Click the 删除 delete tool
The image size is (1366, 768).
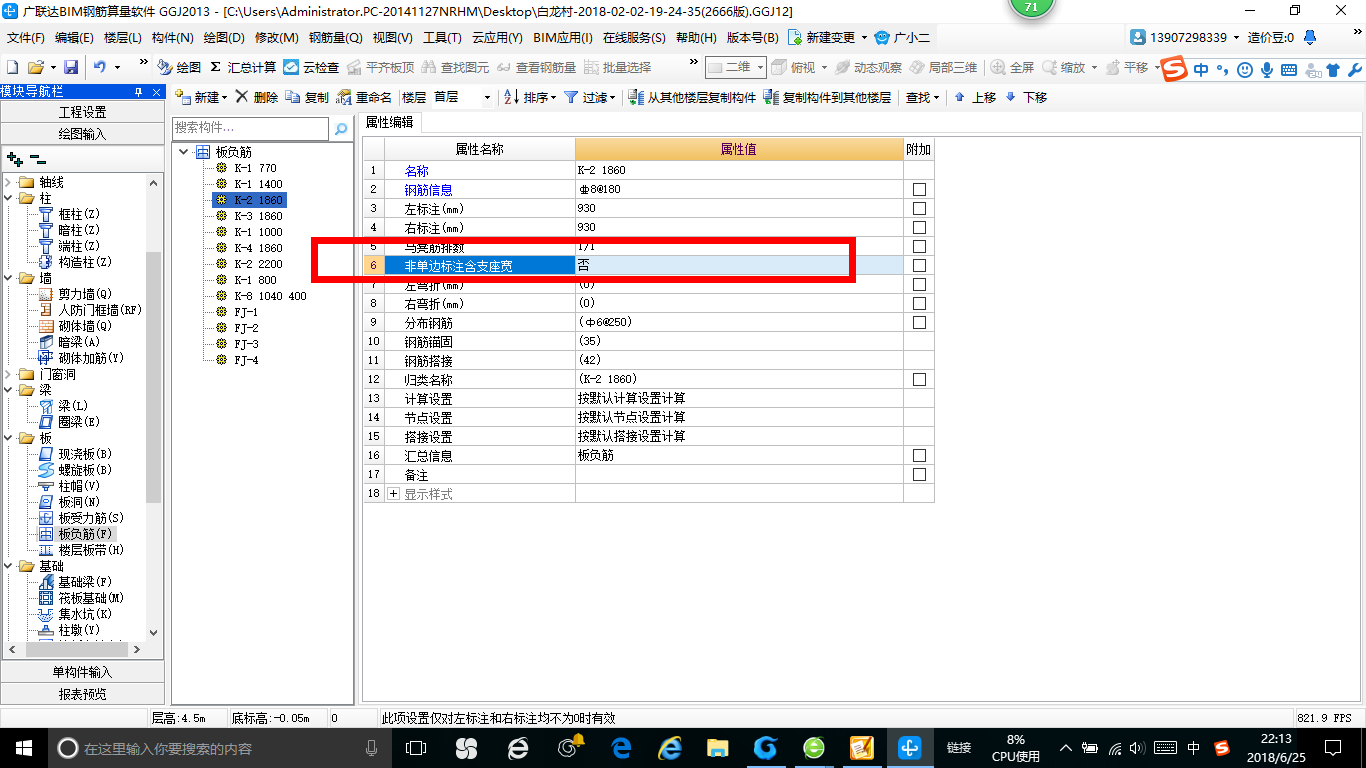click(257, 97)
